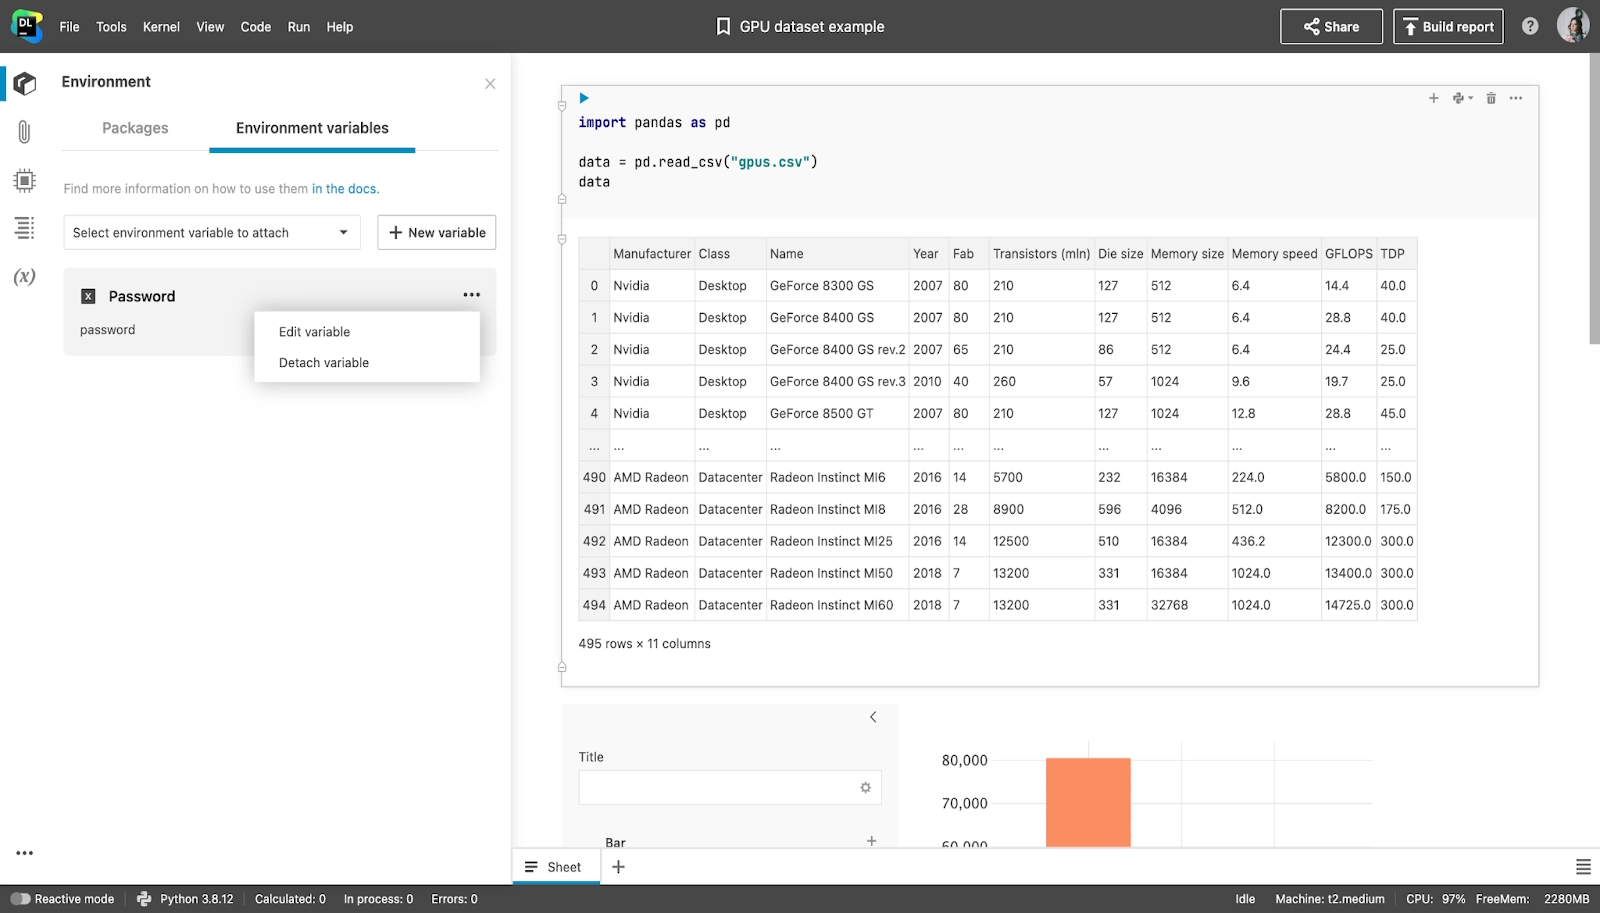Open the Attached files paperclip icon
The width and height of the screenshot is (1600, 913).
pos(24,132)
